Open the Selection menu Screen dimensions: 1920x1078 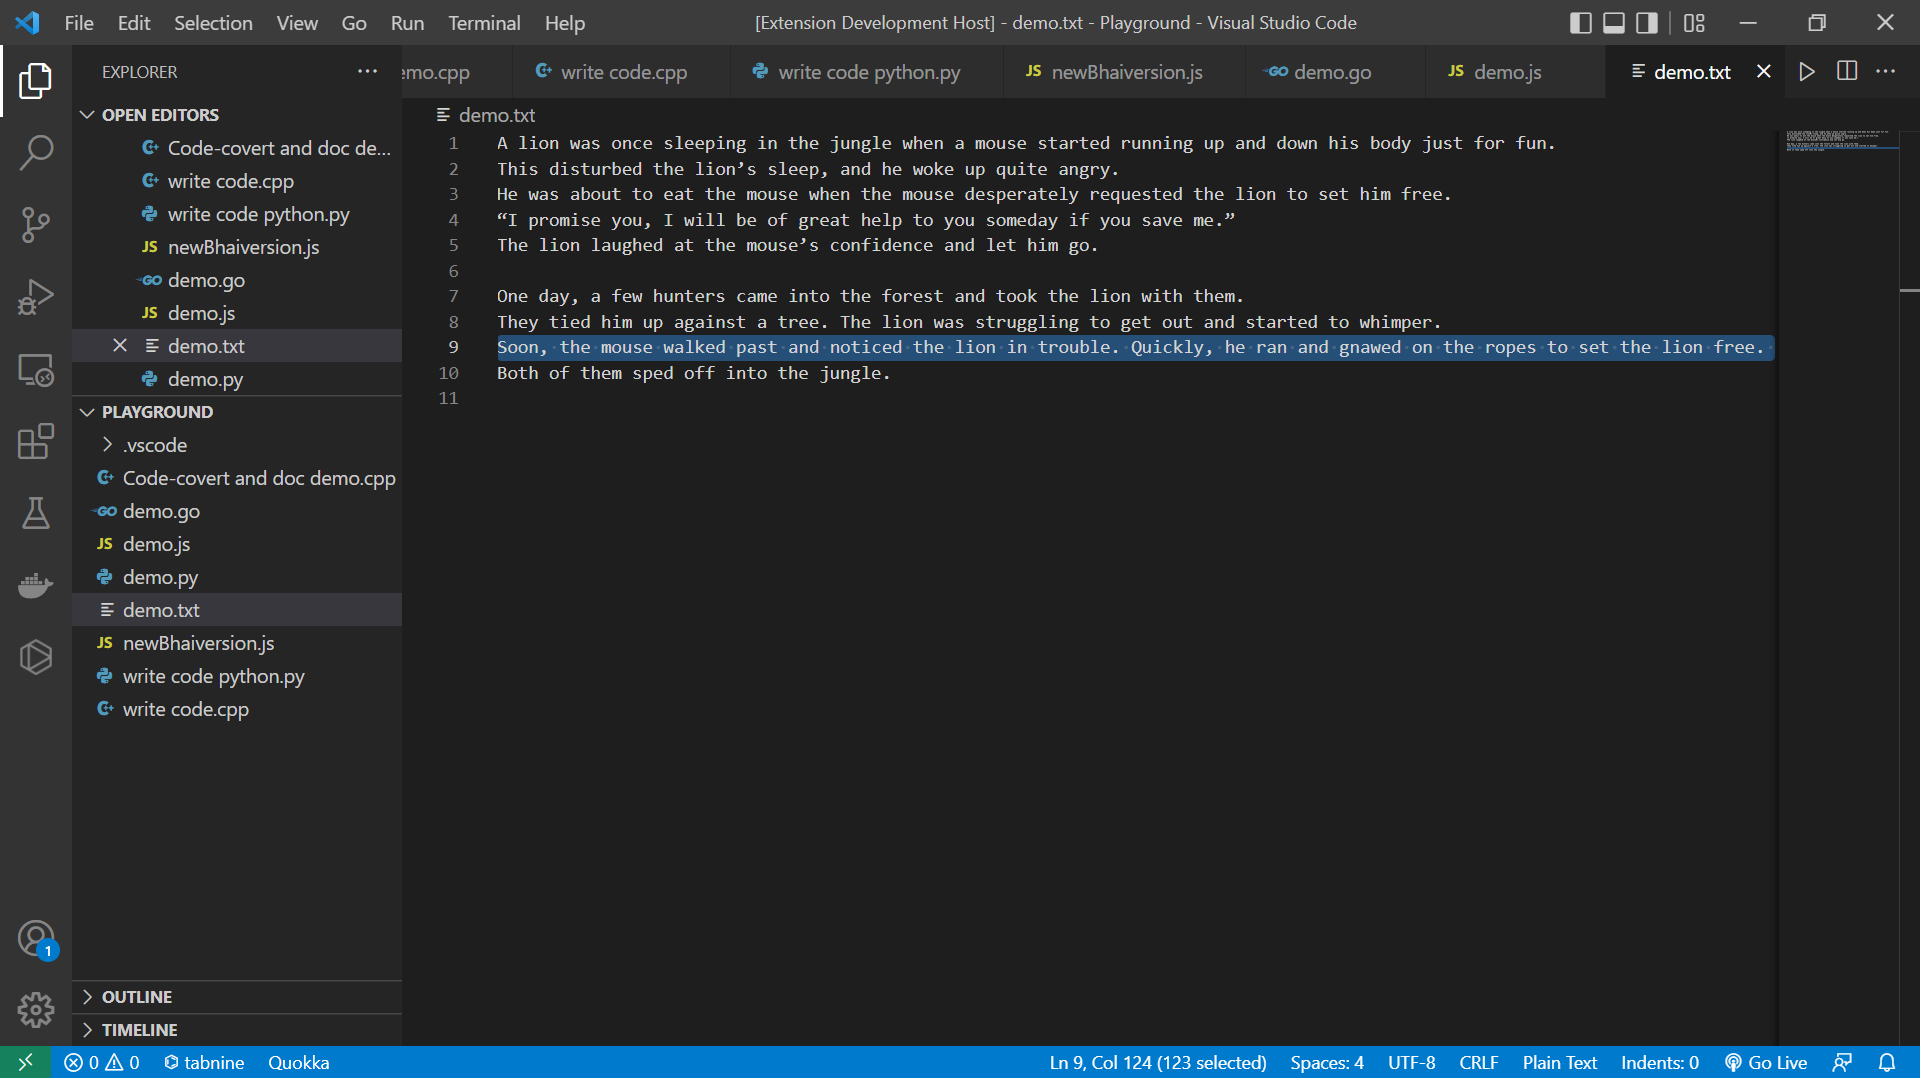213,22
